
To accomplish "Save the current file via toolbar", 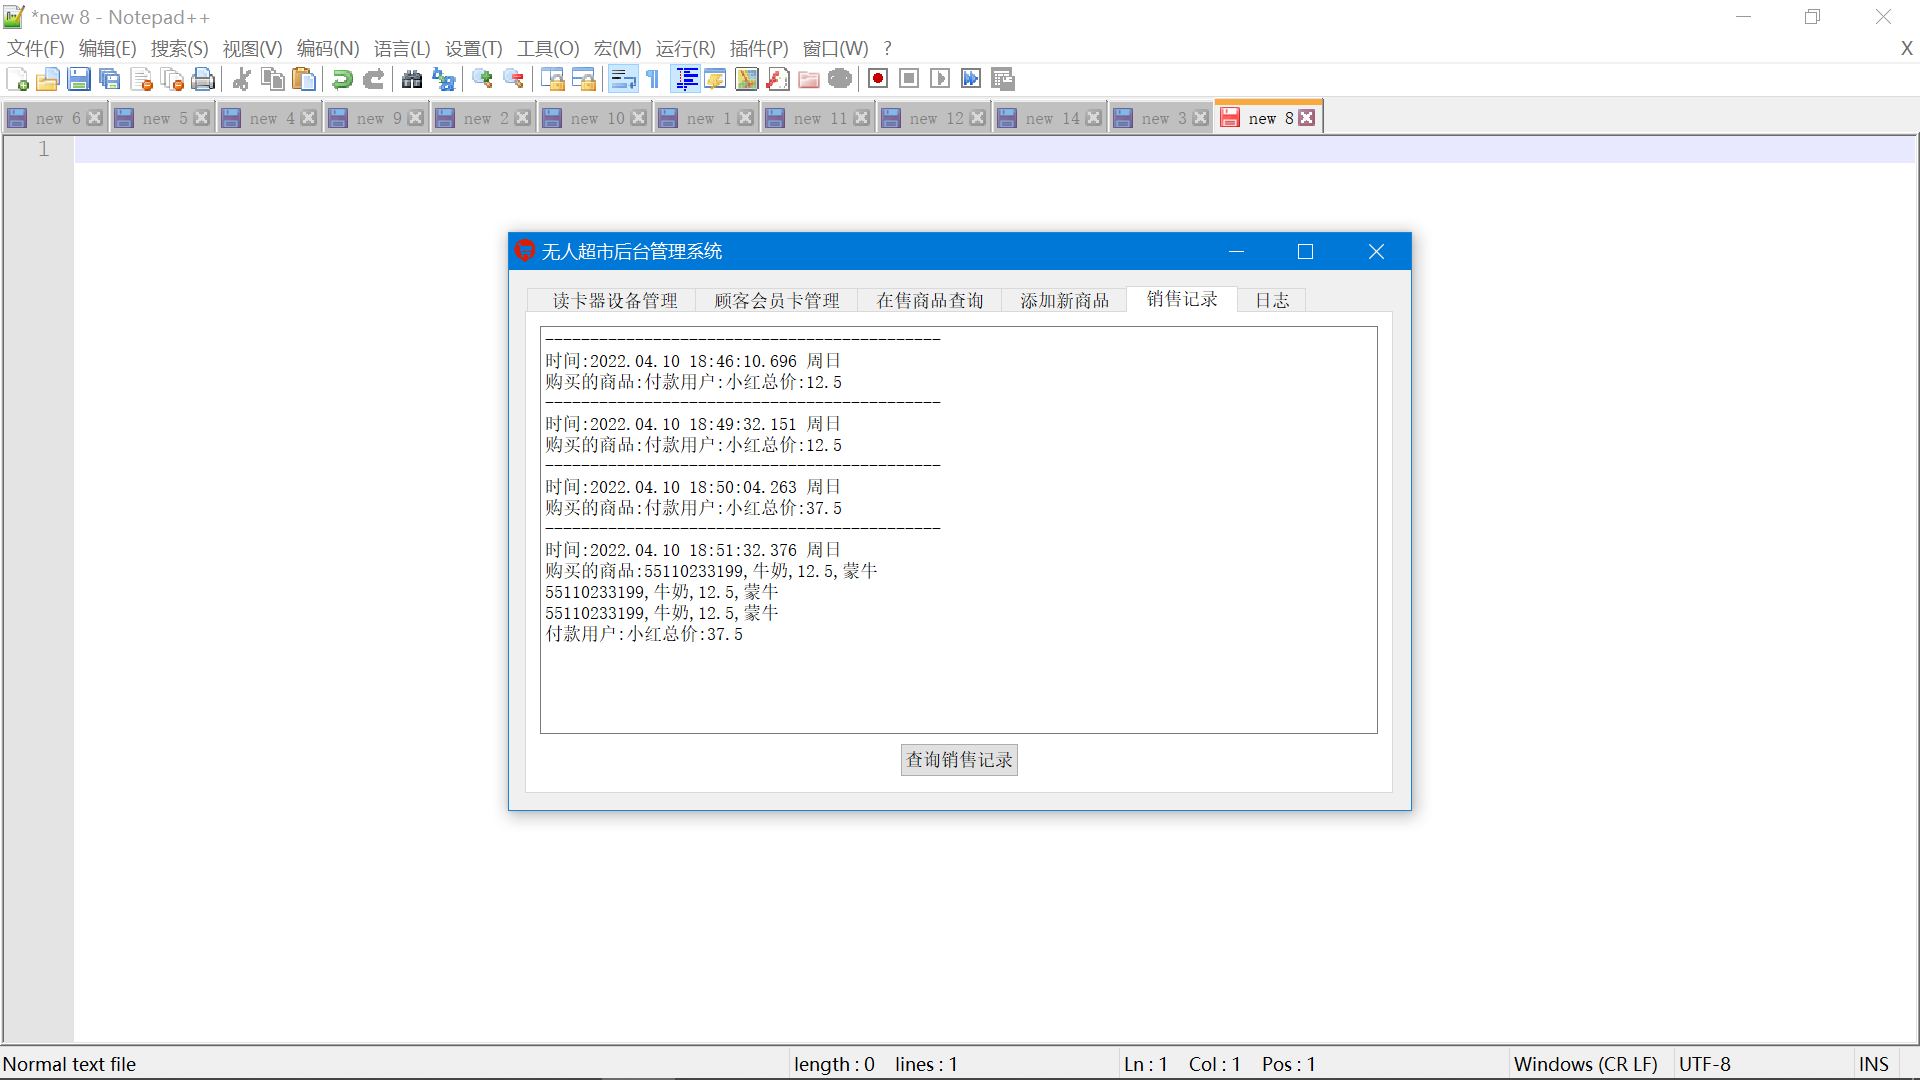I will click(79, 79).
